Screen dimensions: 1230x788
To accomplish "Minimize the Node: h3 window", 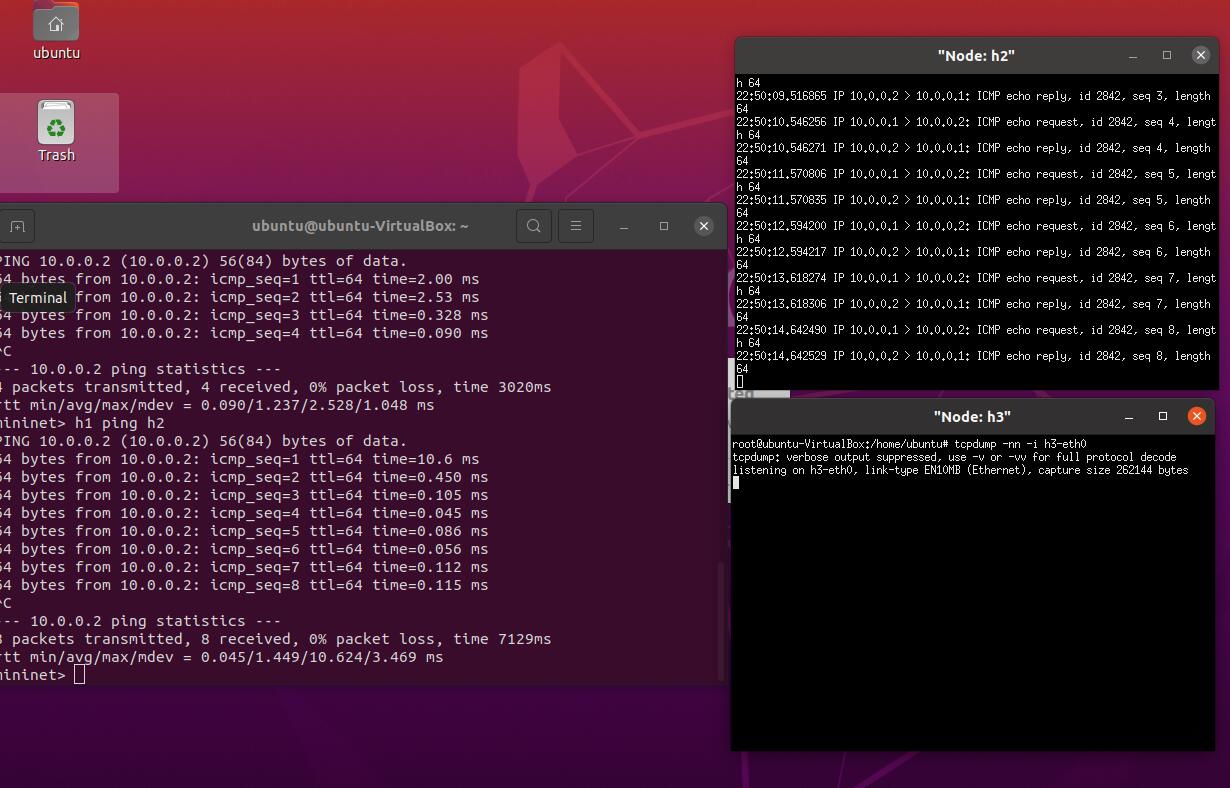I will (1129, 416).
